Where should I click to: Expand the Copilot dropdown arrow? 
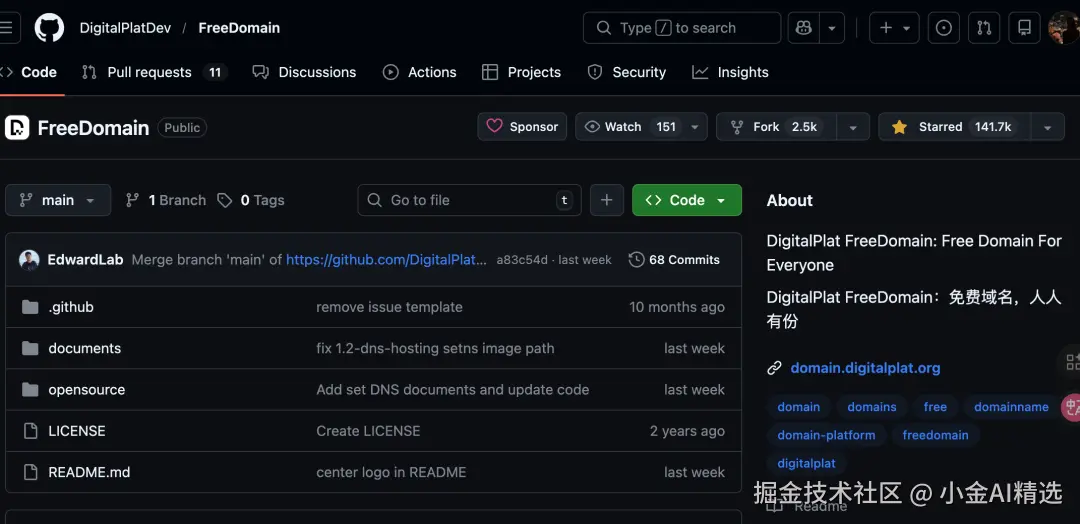tap(831, 28)
